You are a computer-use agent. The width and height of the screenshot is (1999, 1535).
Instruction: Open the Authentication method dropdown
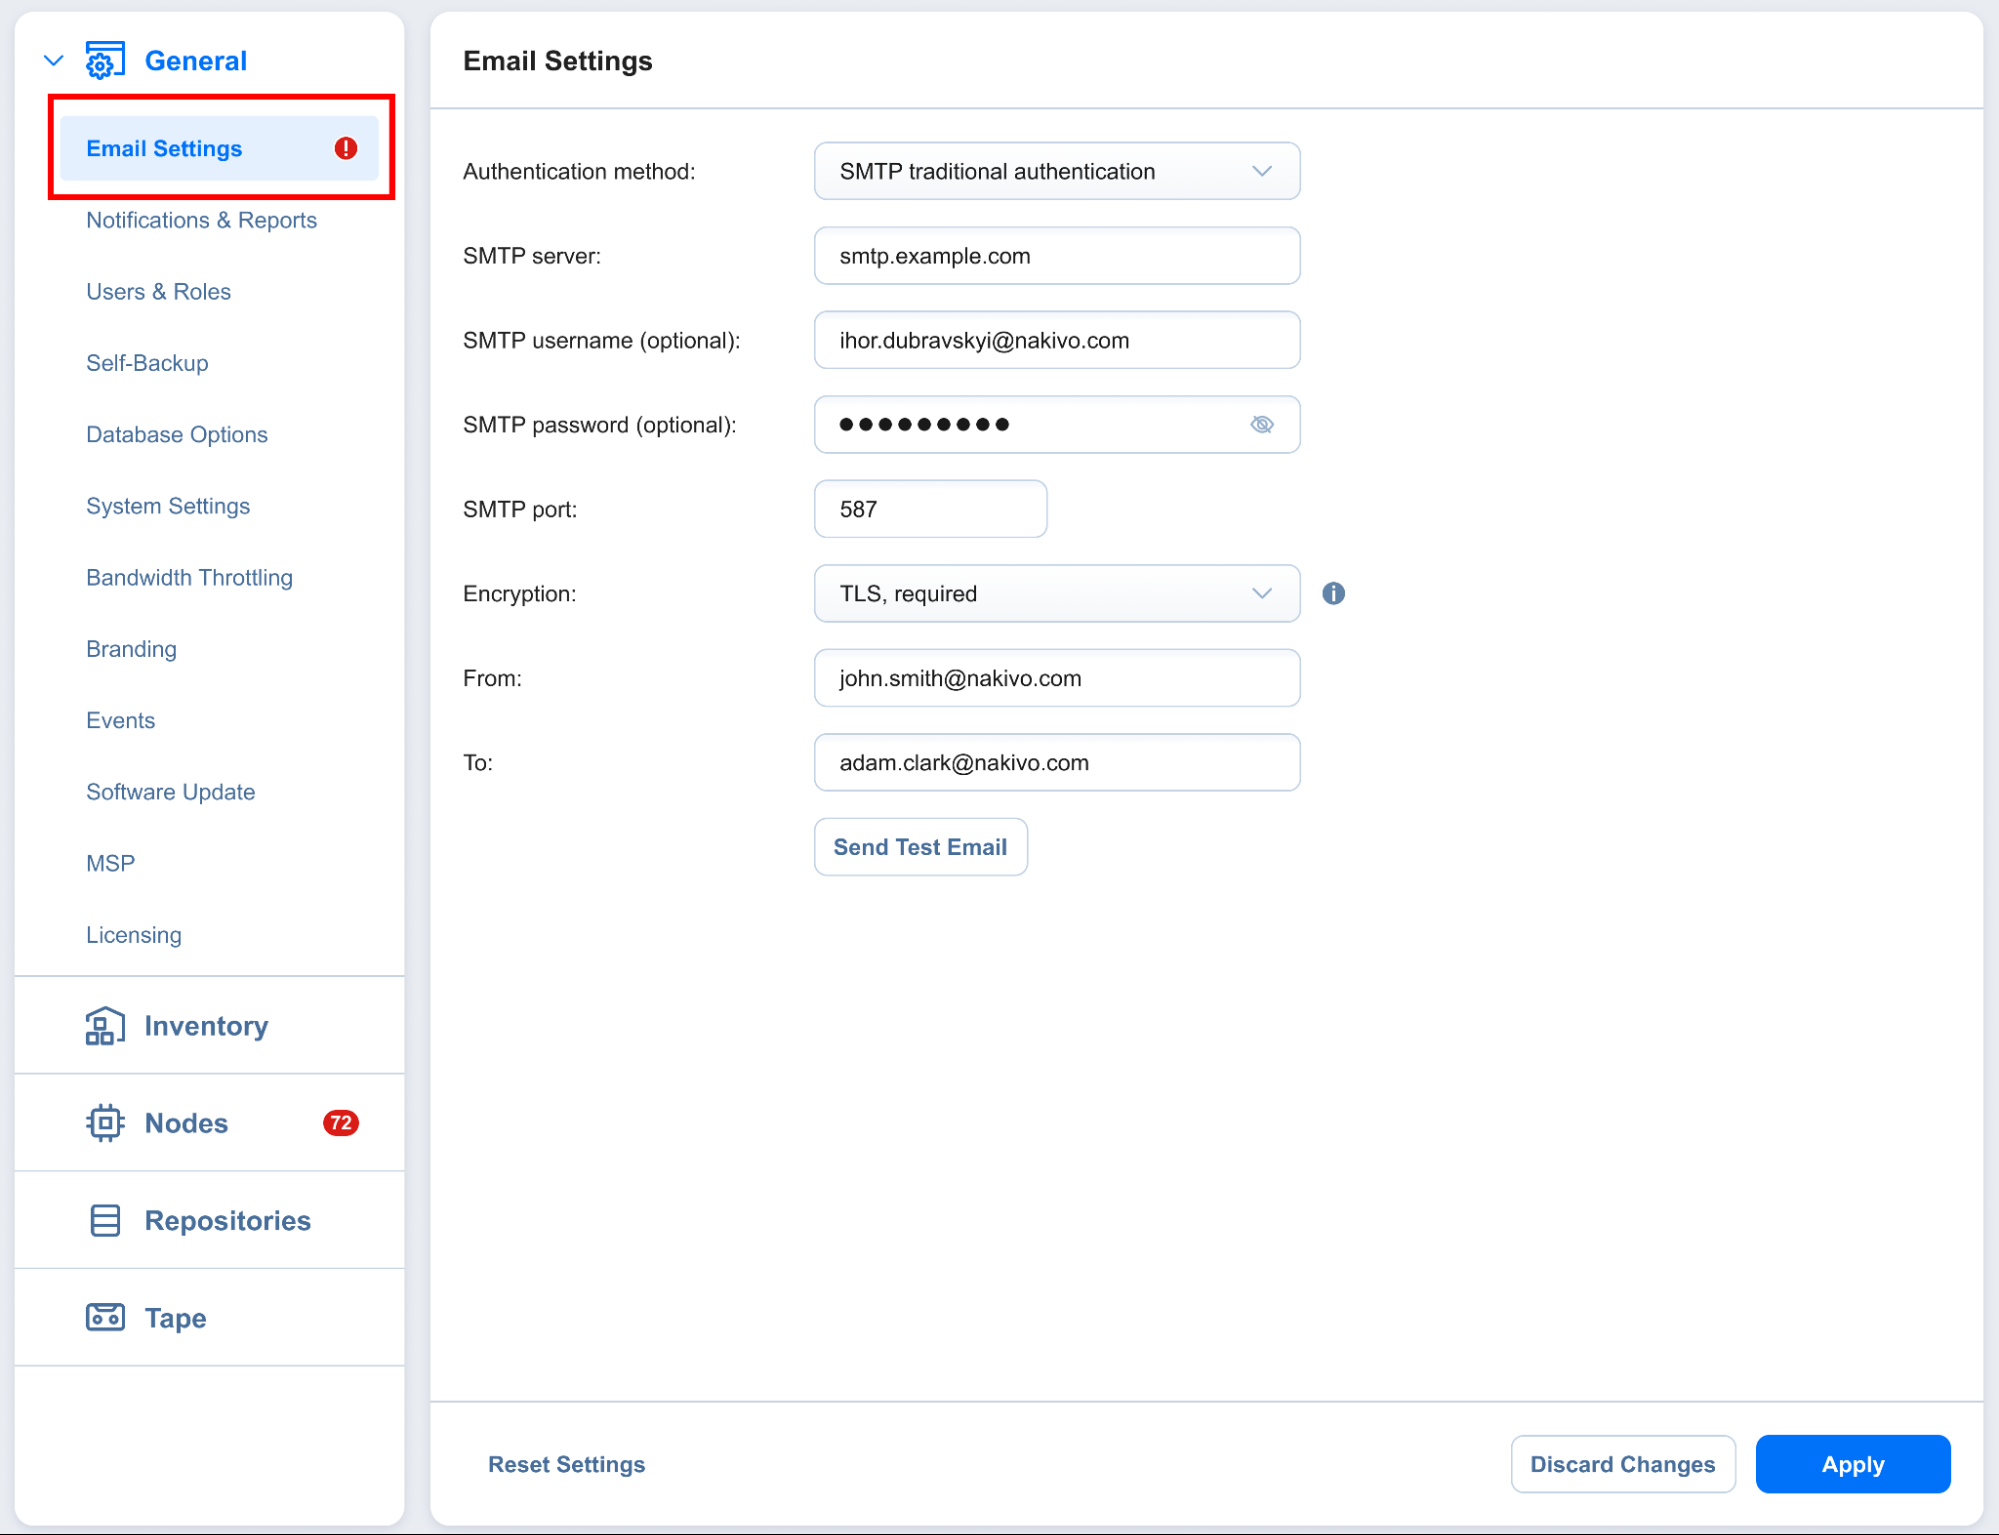(x=1056, y=171)
